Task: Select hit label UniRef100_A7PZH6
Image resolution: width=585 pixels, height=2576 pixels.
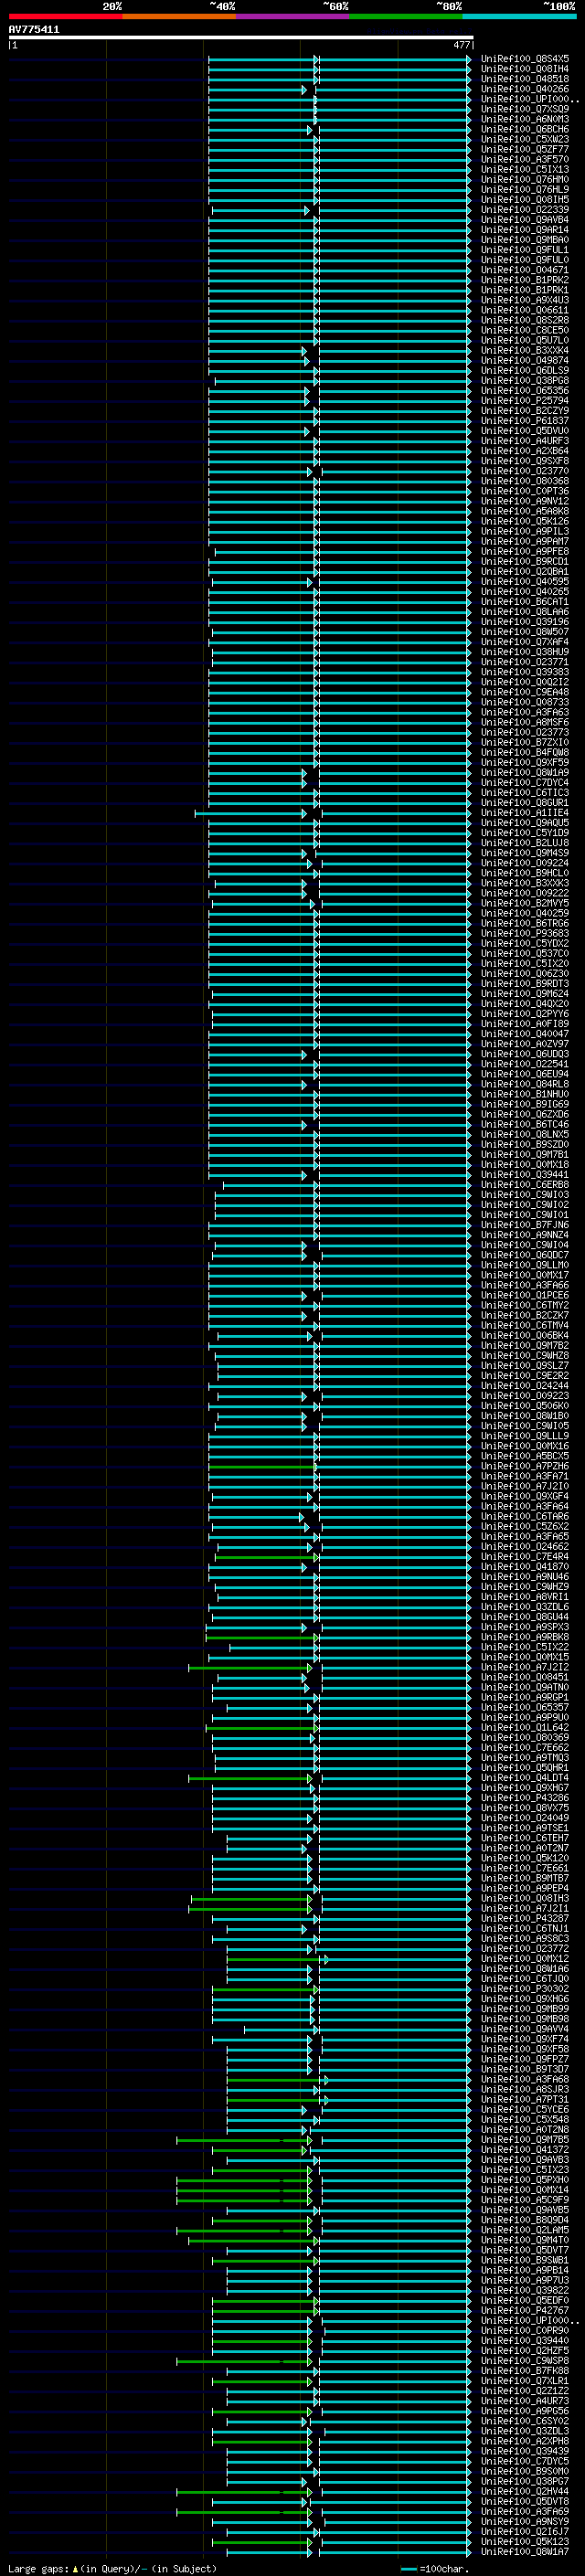Action: click(x=525, y=1466)
